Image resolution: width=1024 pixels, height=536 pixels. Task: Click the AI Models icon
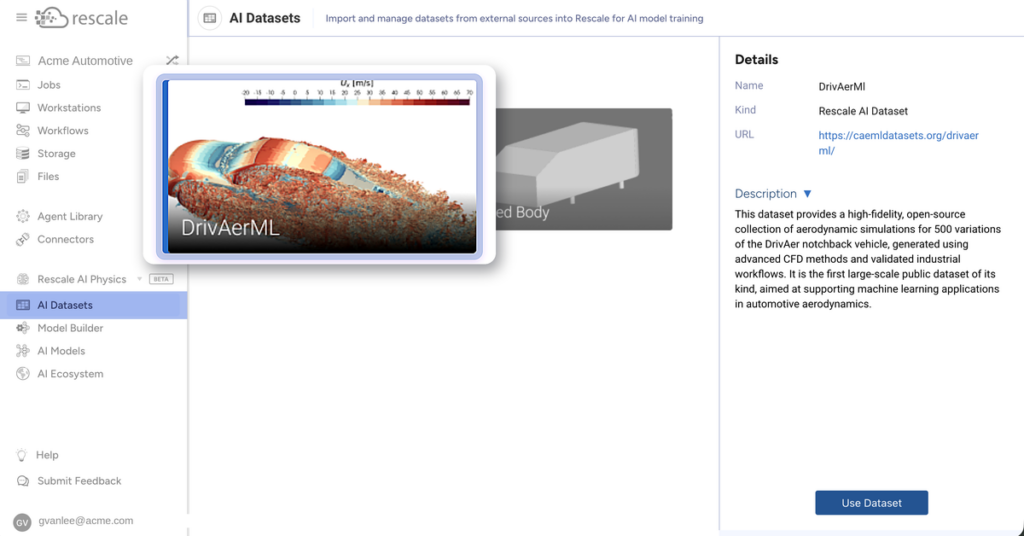coord(23,351)
